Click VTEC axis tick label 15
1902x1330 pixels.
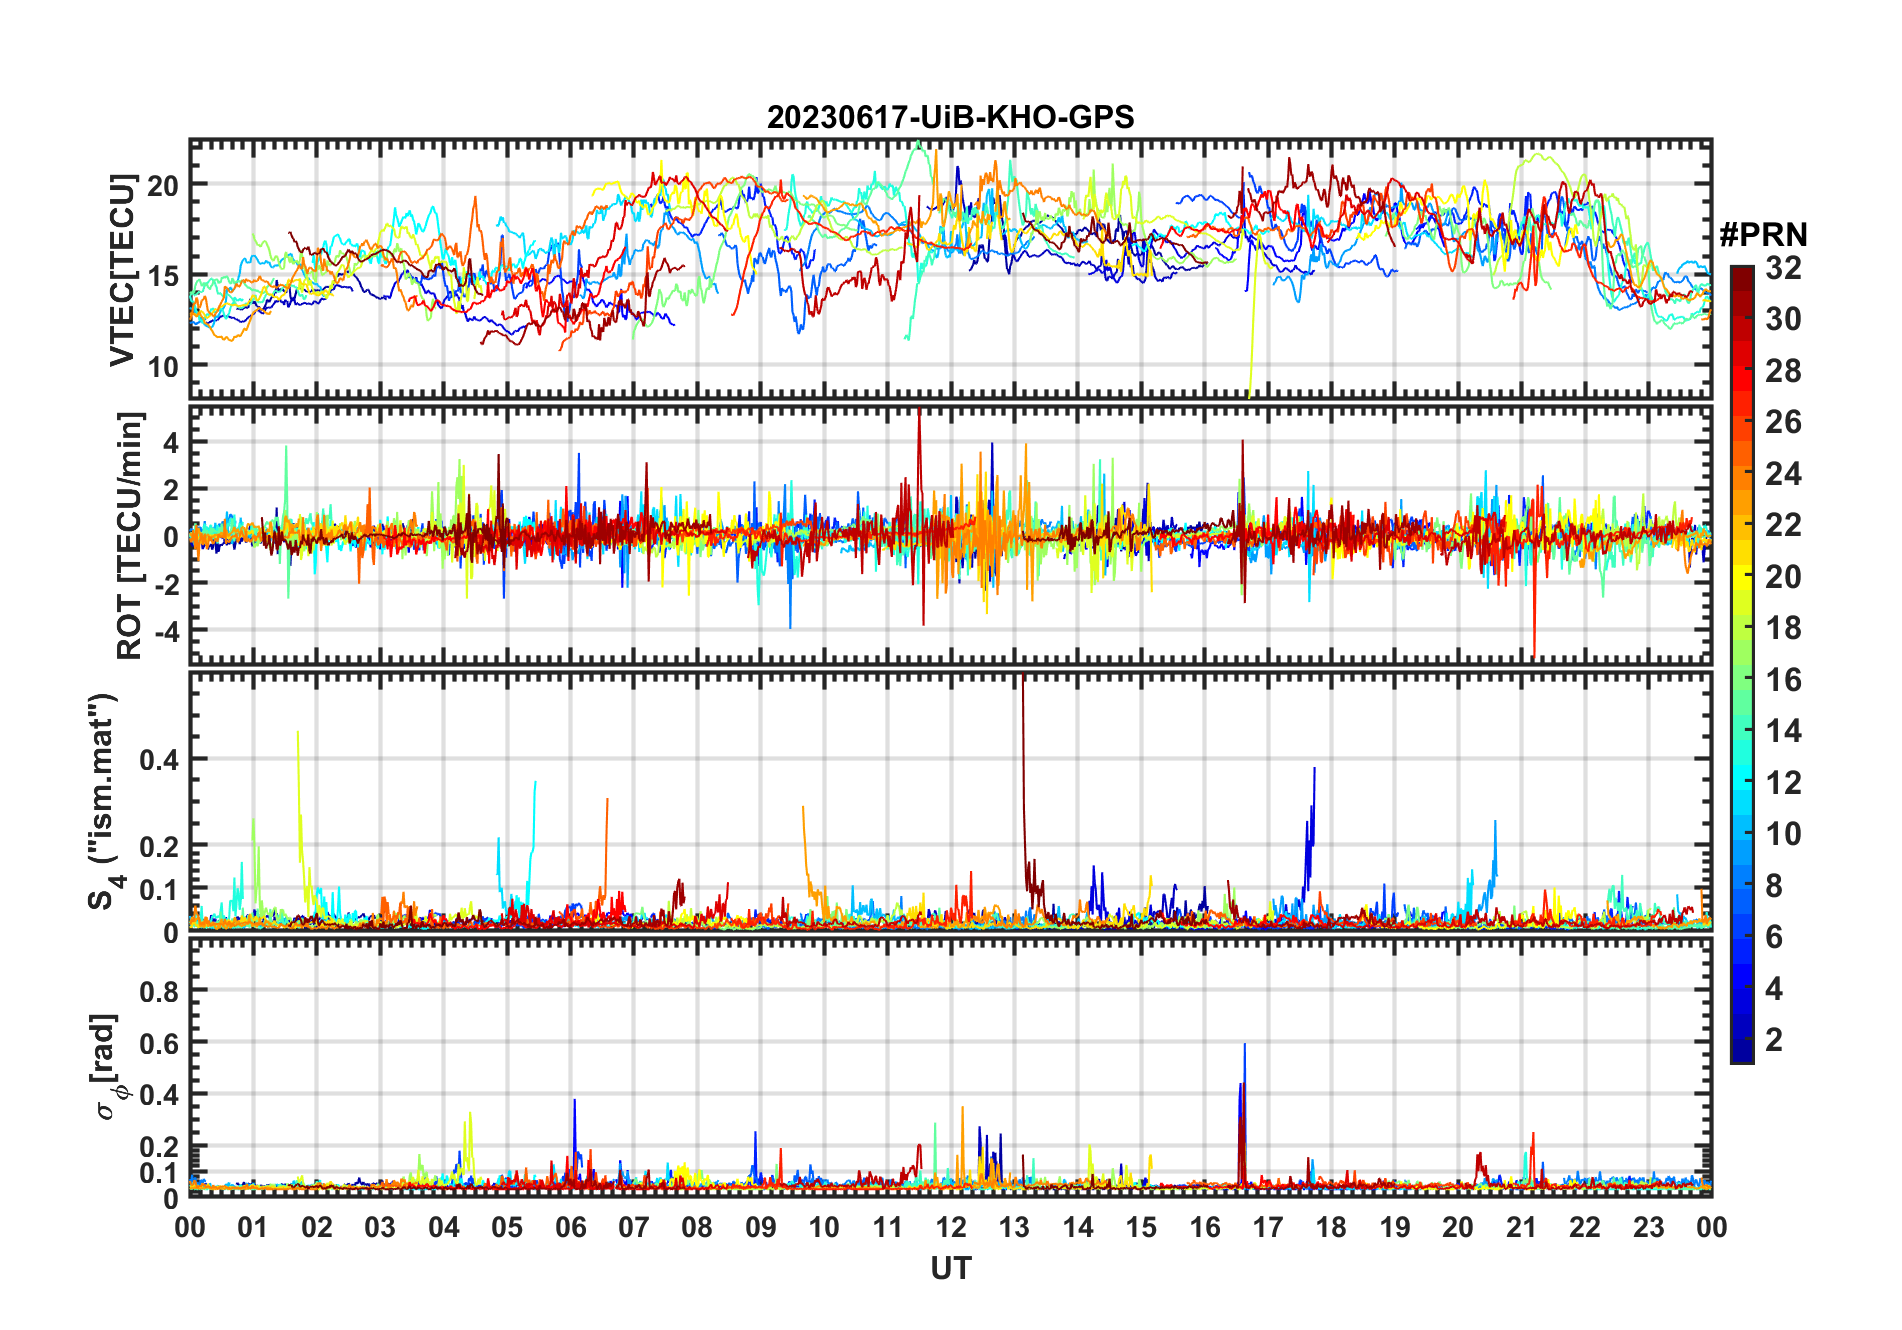tap(163, 276)
